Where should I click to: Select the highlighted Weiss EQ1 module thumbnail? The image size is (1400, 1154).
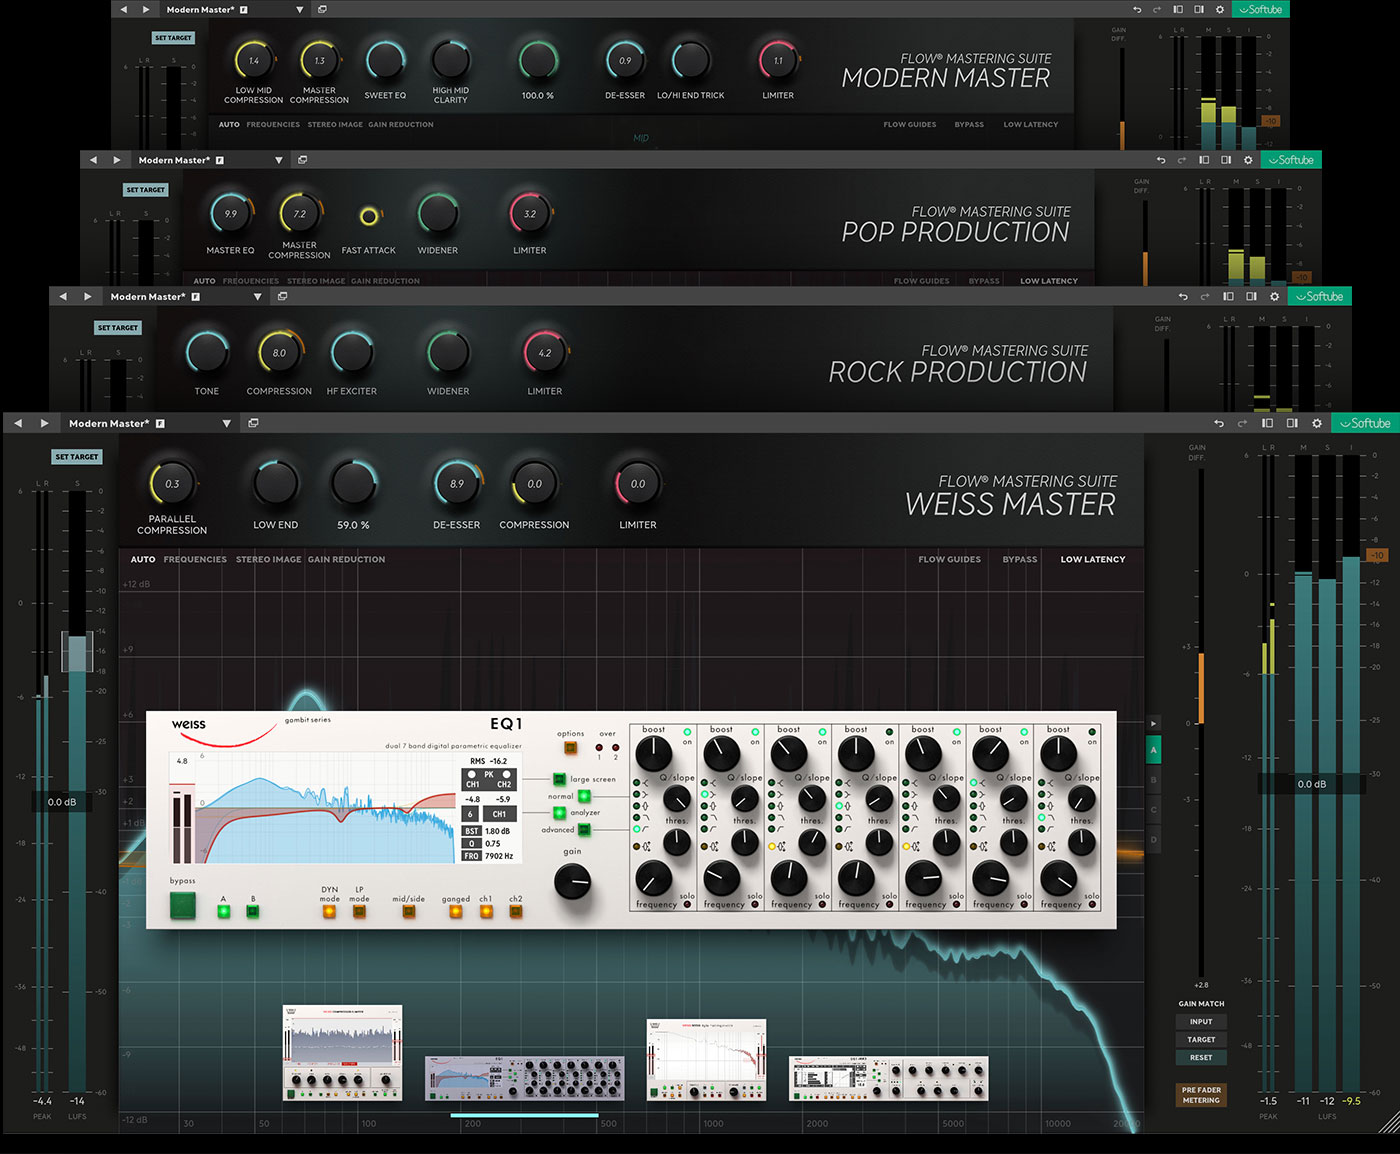tap(524, 1079)
